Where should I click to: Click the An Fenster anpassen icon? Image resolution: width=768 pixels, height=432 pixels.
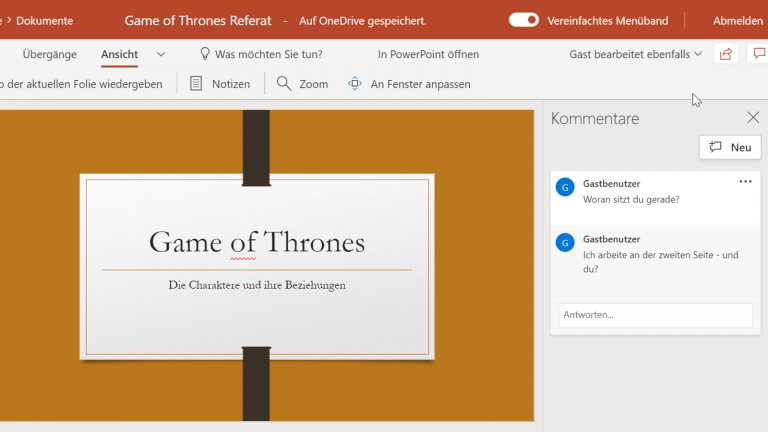pos(355,84)
